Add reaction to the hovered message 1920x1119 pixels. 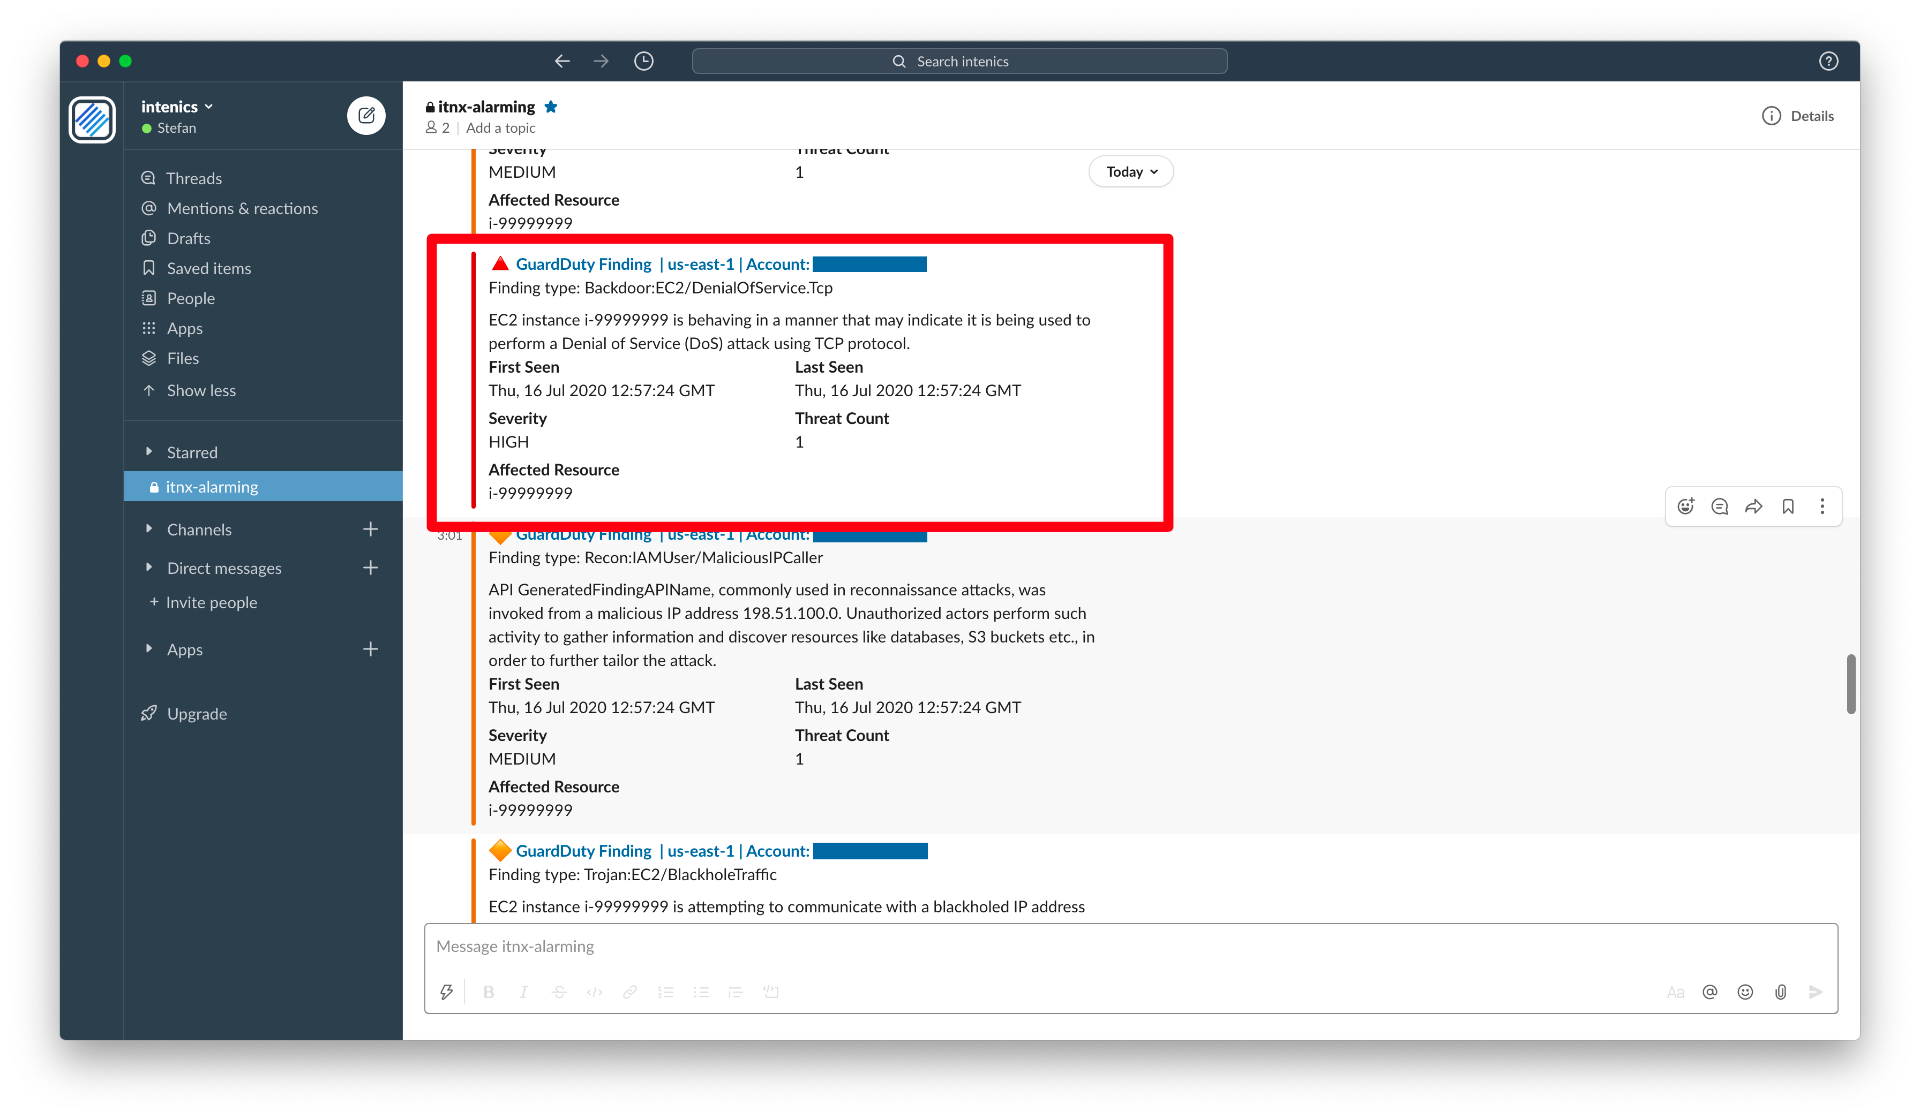(x=1686, y=507)
